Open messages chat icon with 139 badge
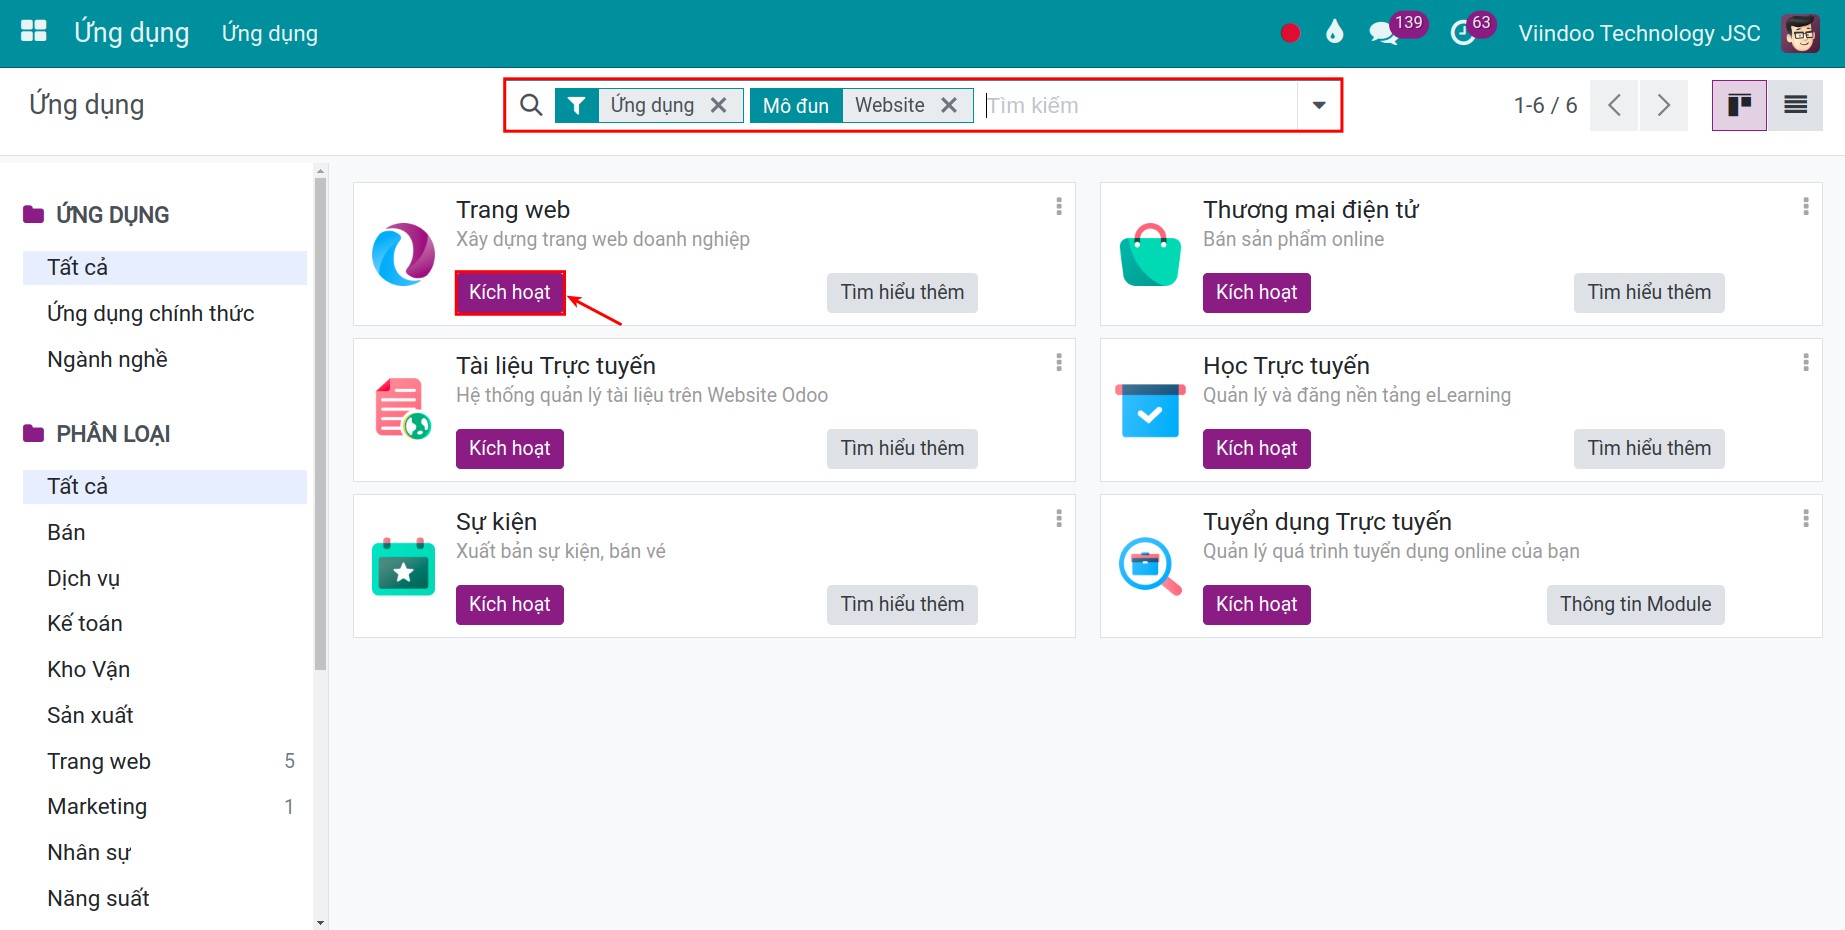 click(1384, 33)
